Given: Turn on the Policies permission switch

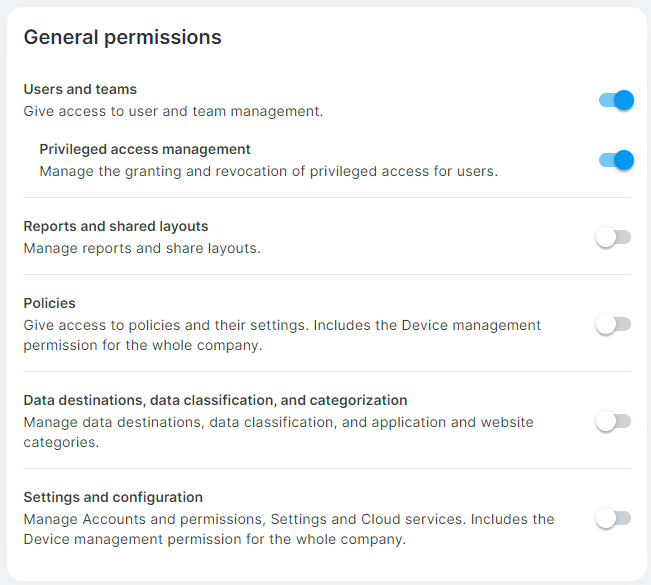Looking at the screenshot, I should (614, 324).
